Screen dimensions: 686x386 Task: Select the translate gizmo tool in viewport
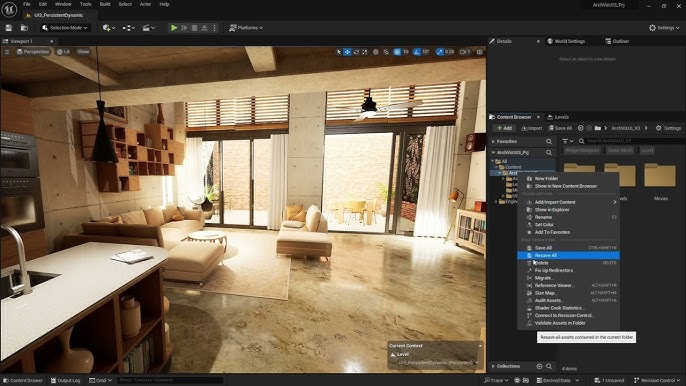pos(347,52)
